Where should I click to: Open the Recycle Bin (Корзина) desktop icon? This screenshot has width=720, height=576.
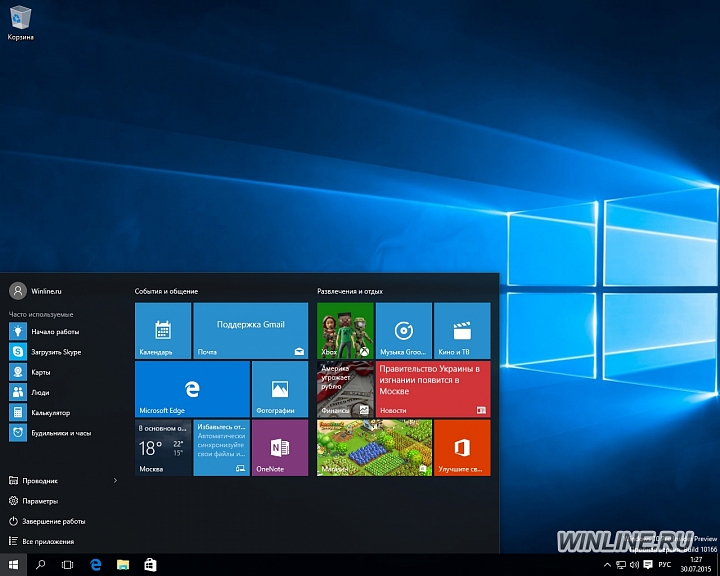20,23
